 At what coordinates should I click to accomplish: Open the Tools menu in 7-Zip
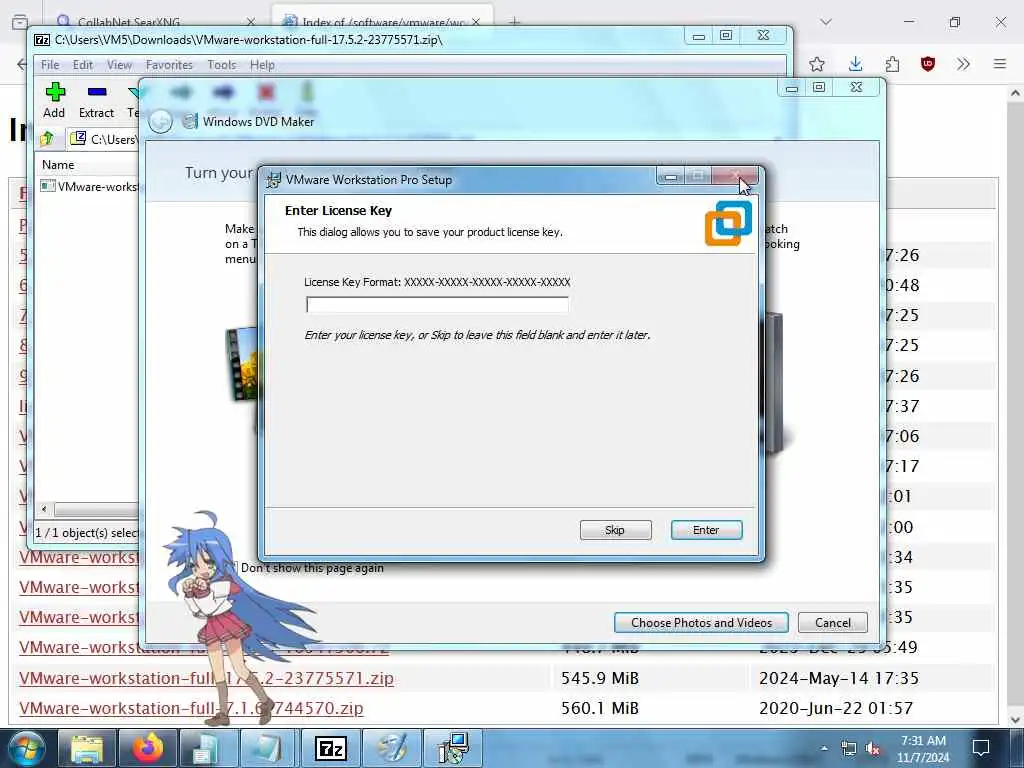pos(221,65)
